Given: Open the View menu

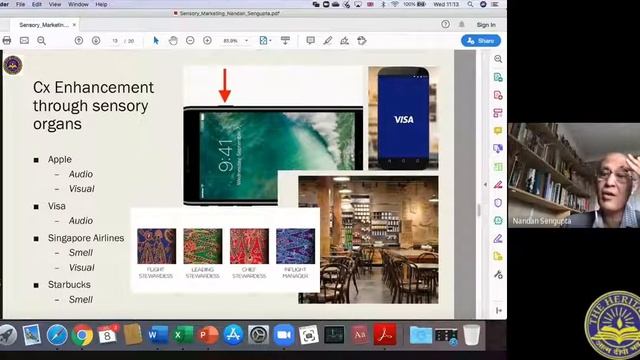Looking at the screenshot, I should (55, 4).
